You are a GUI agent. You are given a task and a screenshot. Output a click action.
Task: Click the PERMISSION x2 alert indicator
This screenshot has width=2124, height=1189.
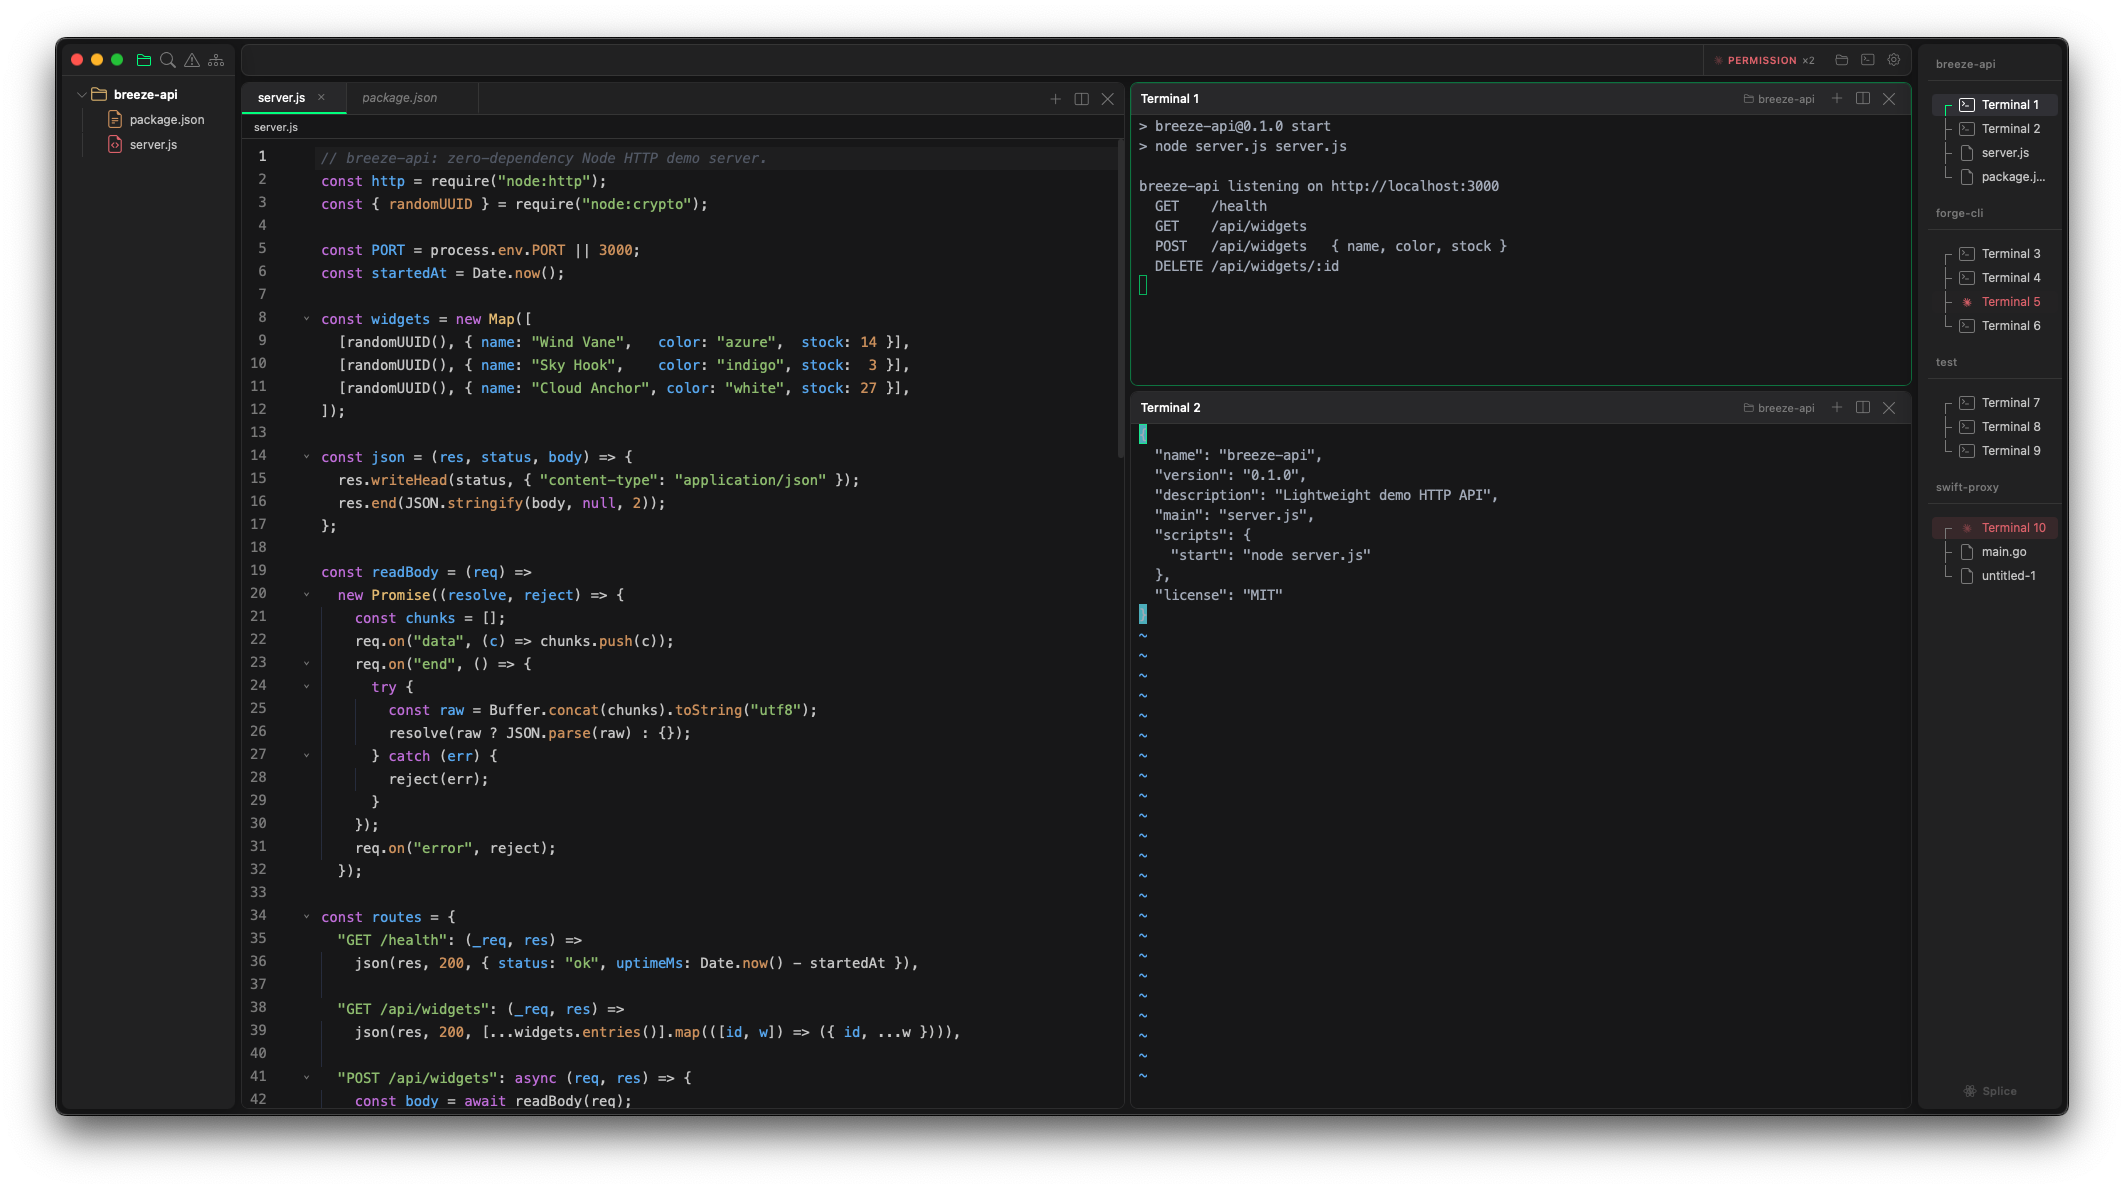click(x=1764, y=60)
